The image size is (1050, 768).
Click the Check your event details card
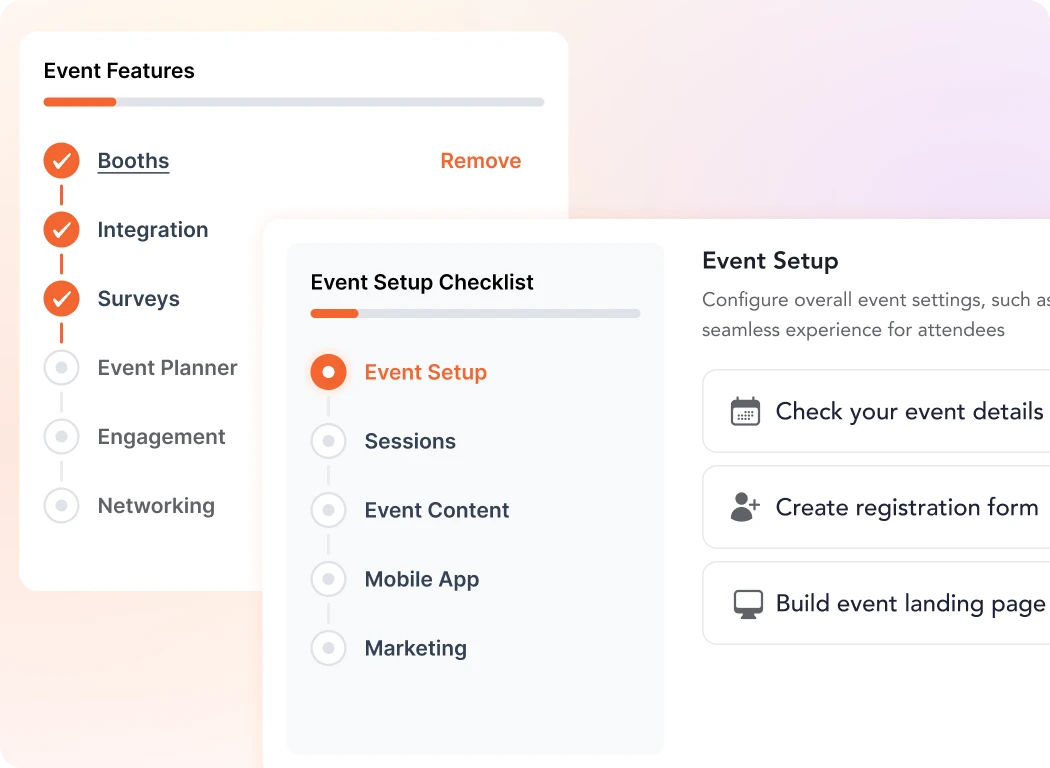tap(880, 411)
